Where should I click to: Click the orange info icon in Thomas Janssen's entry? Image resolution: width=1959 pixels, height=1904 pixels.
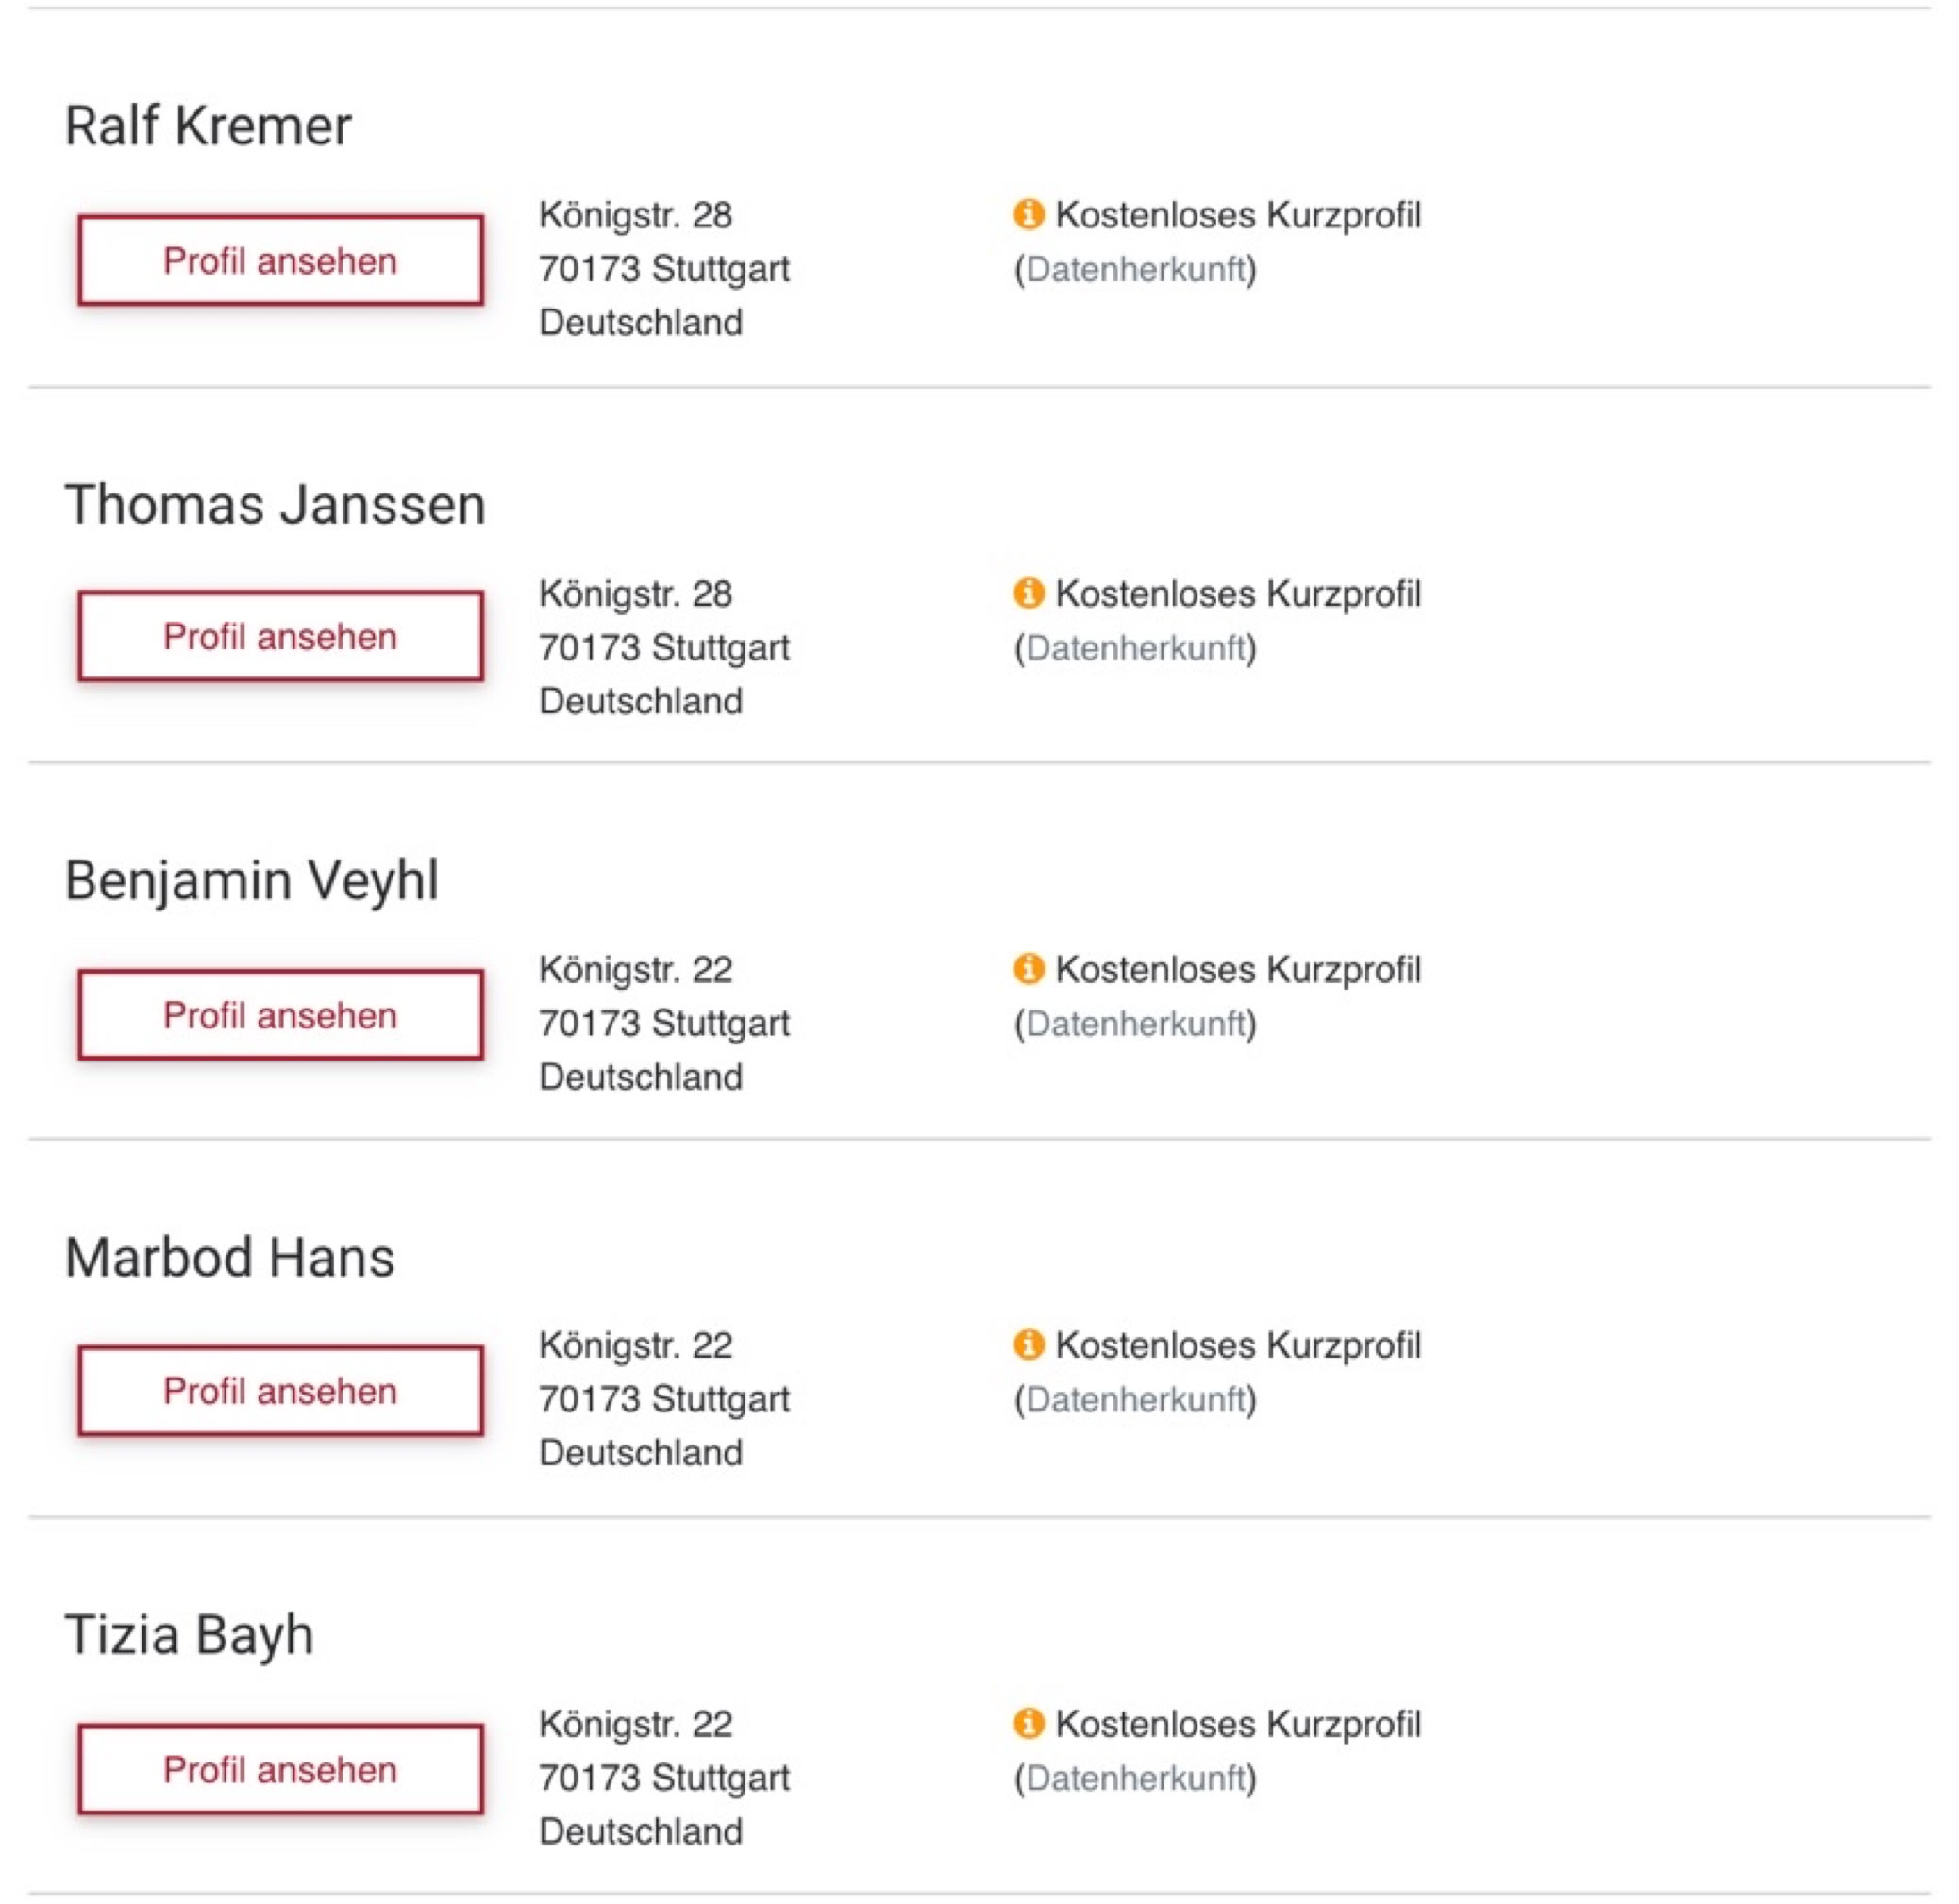(1028, 593)
